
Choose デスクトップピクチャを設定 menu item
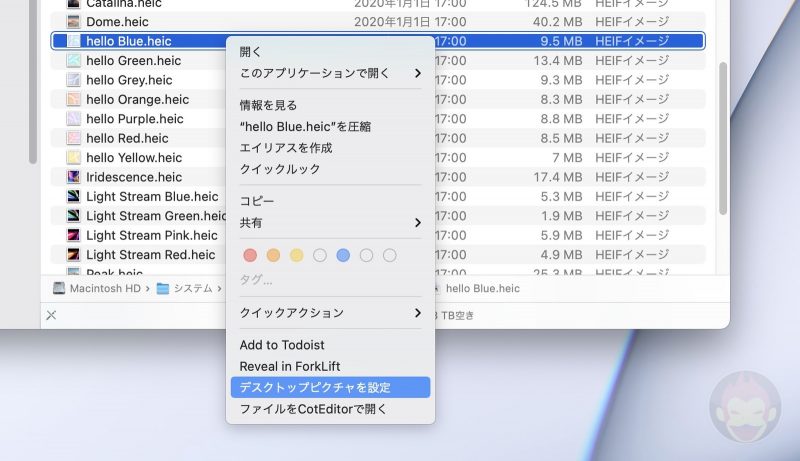(x=331, y=388)
